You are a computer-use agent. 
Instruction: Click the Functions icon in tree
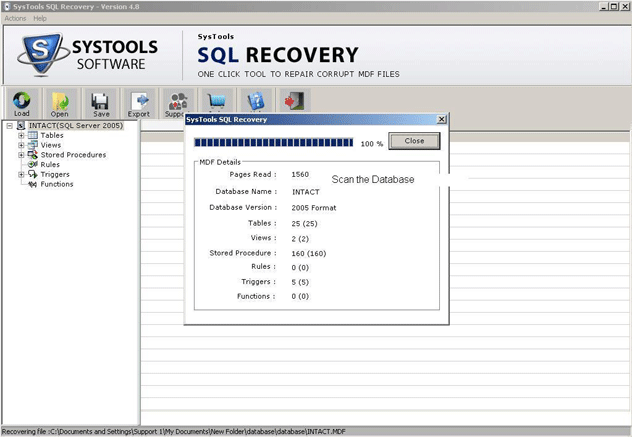[33, 184]
